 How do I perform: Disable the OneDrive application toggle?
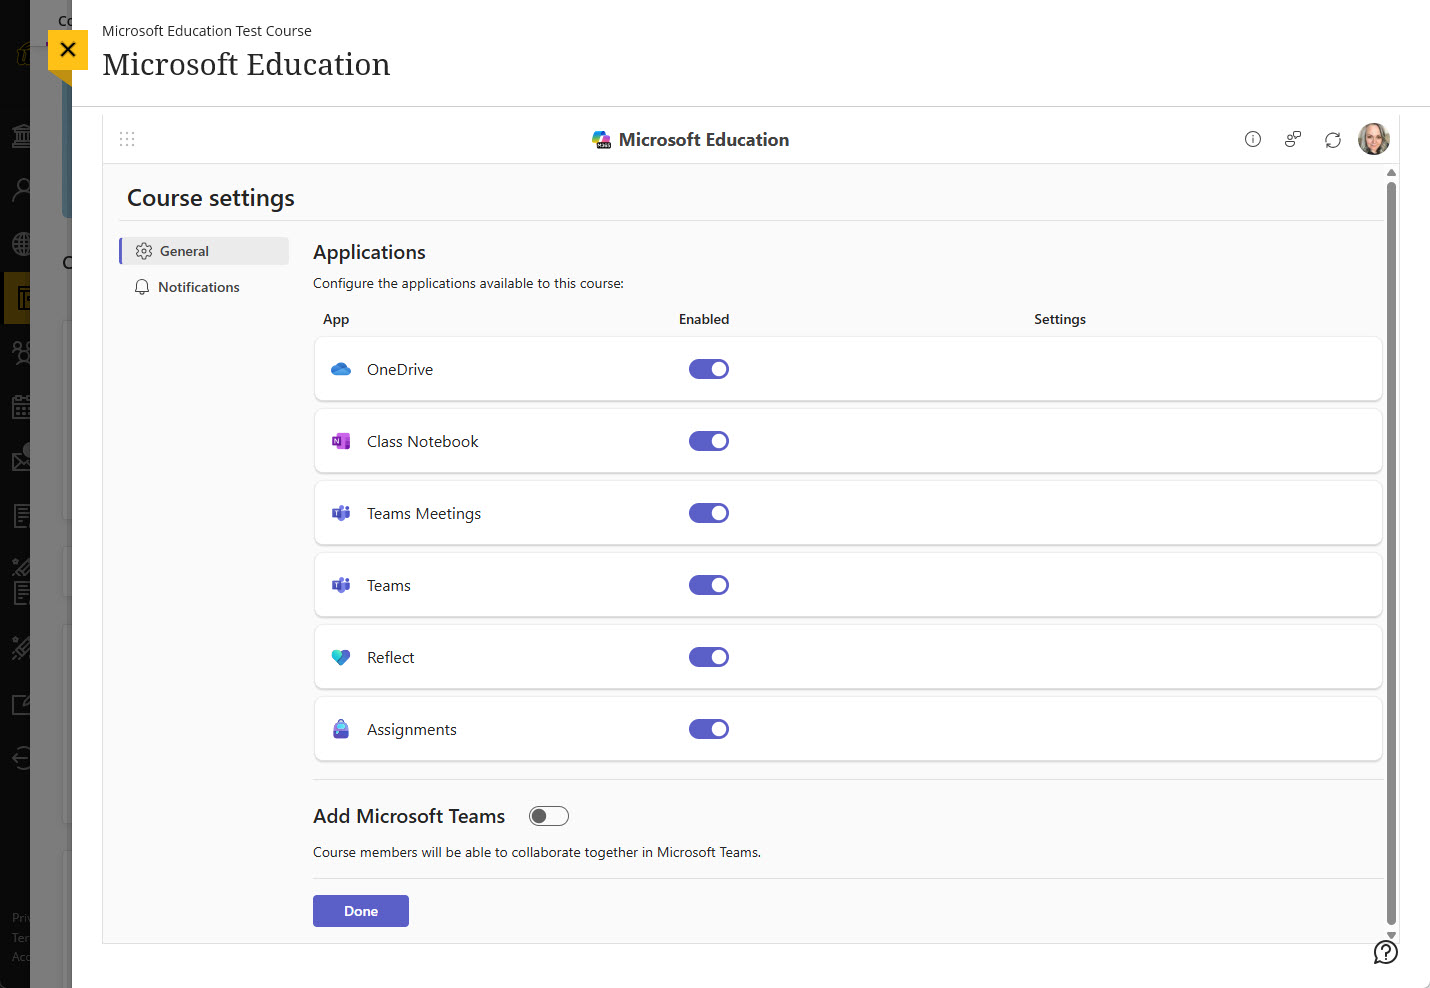[708, 369]
